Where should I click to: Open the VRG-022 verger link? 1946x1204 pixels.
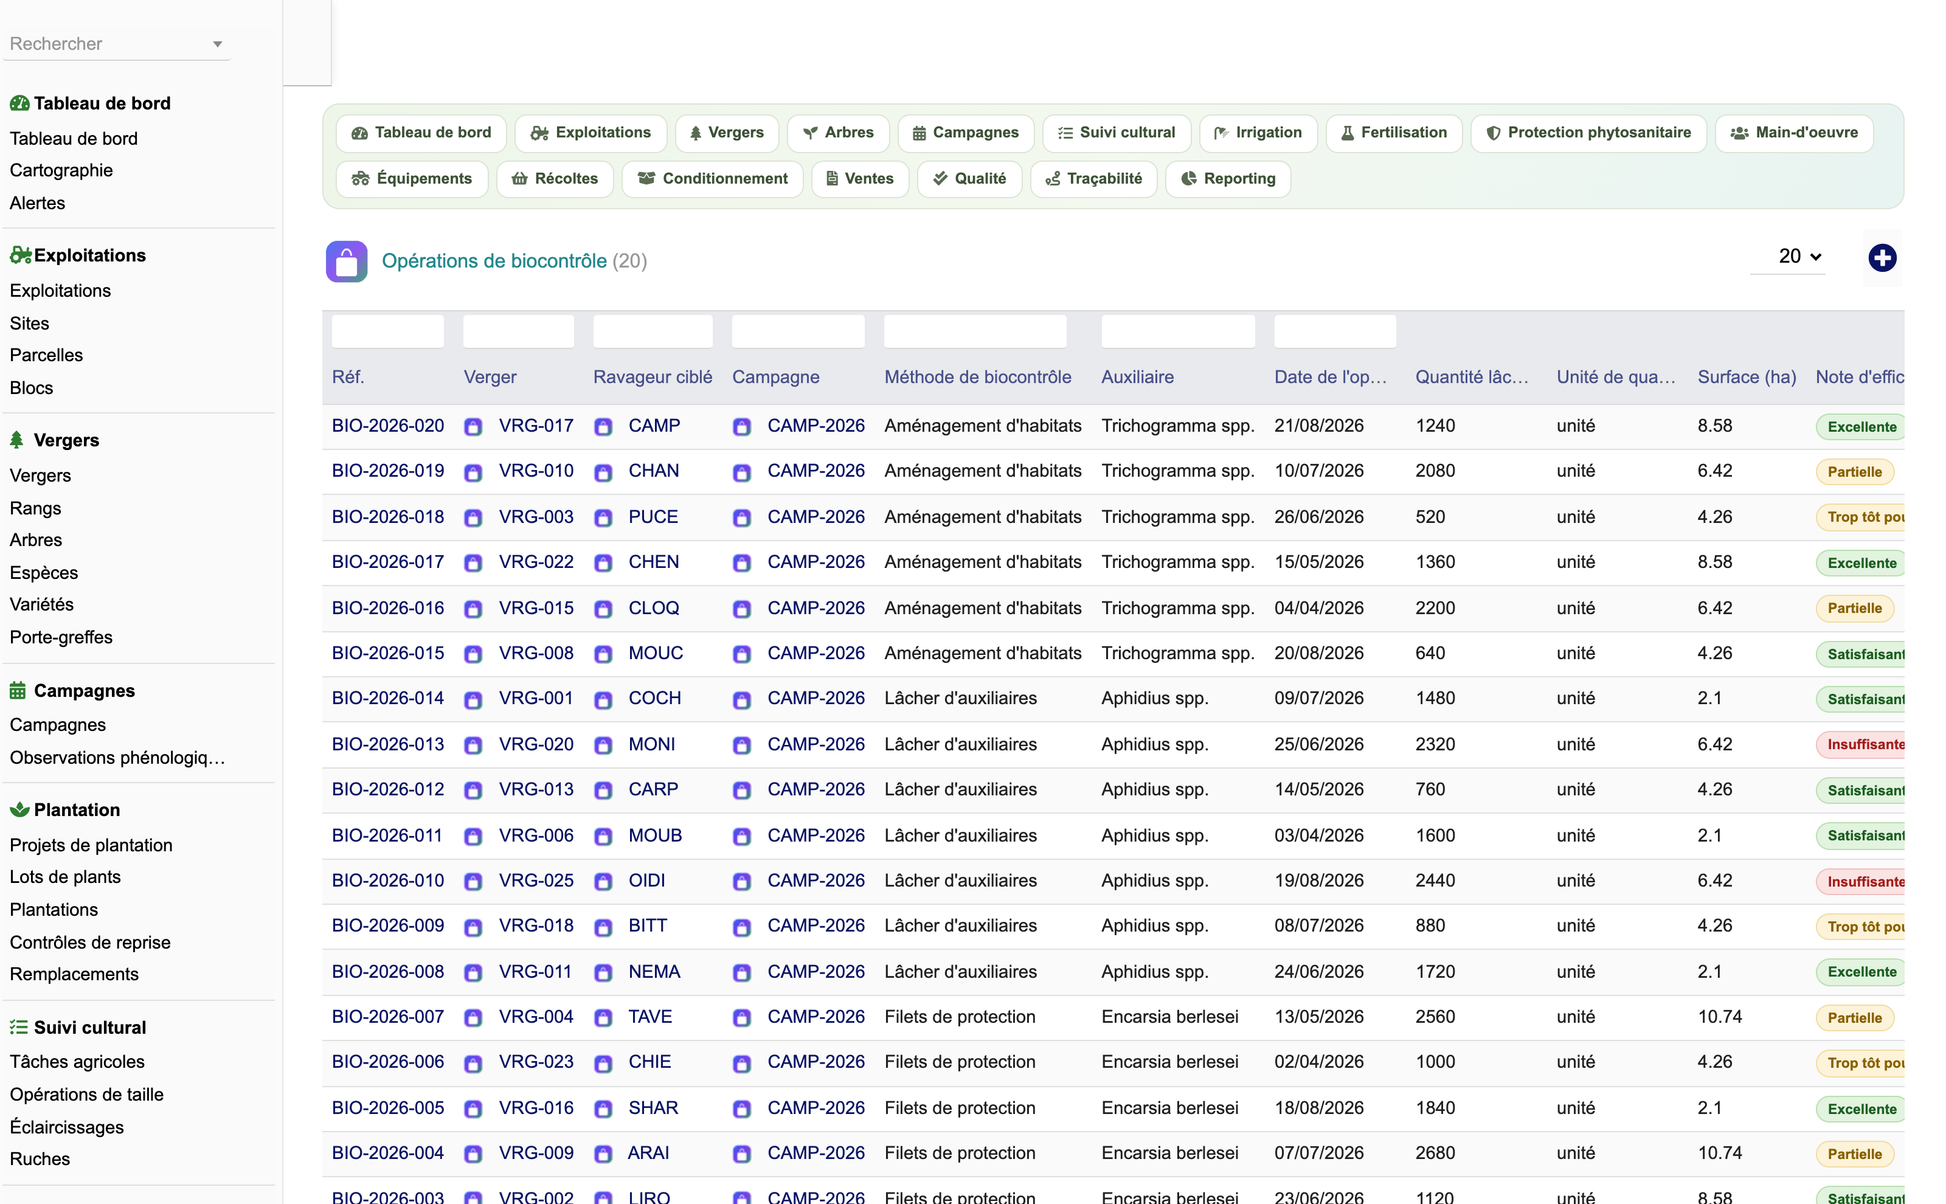coord(536,562)
